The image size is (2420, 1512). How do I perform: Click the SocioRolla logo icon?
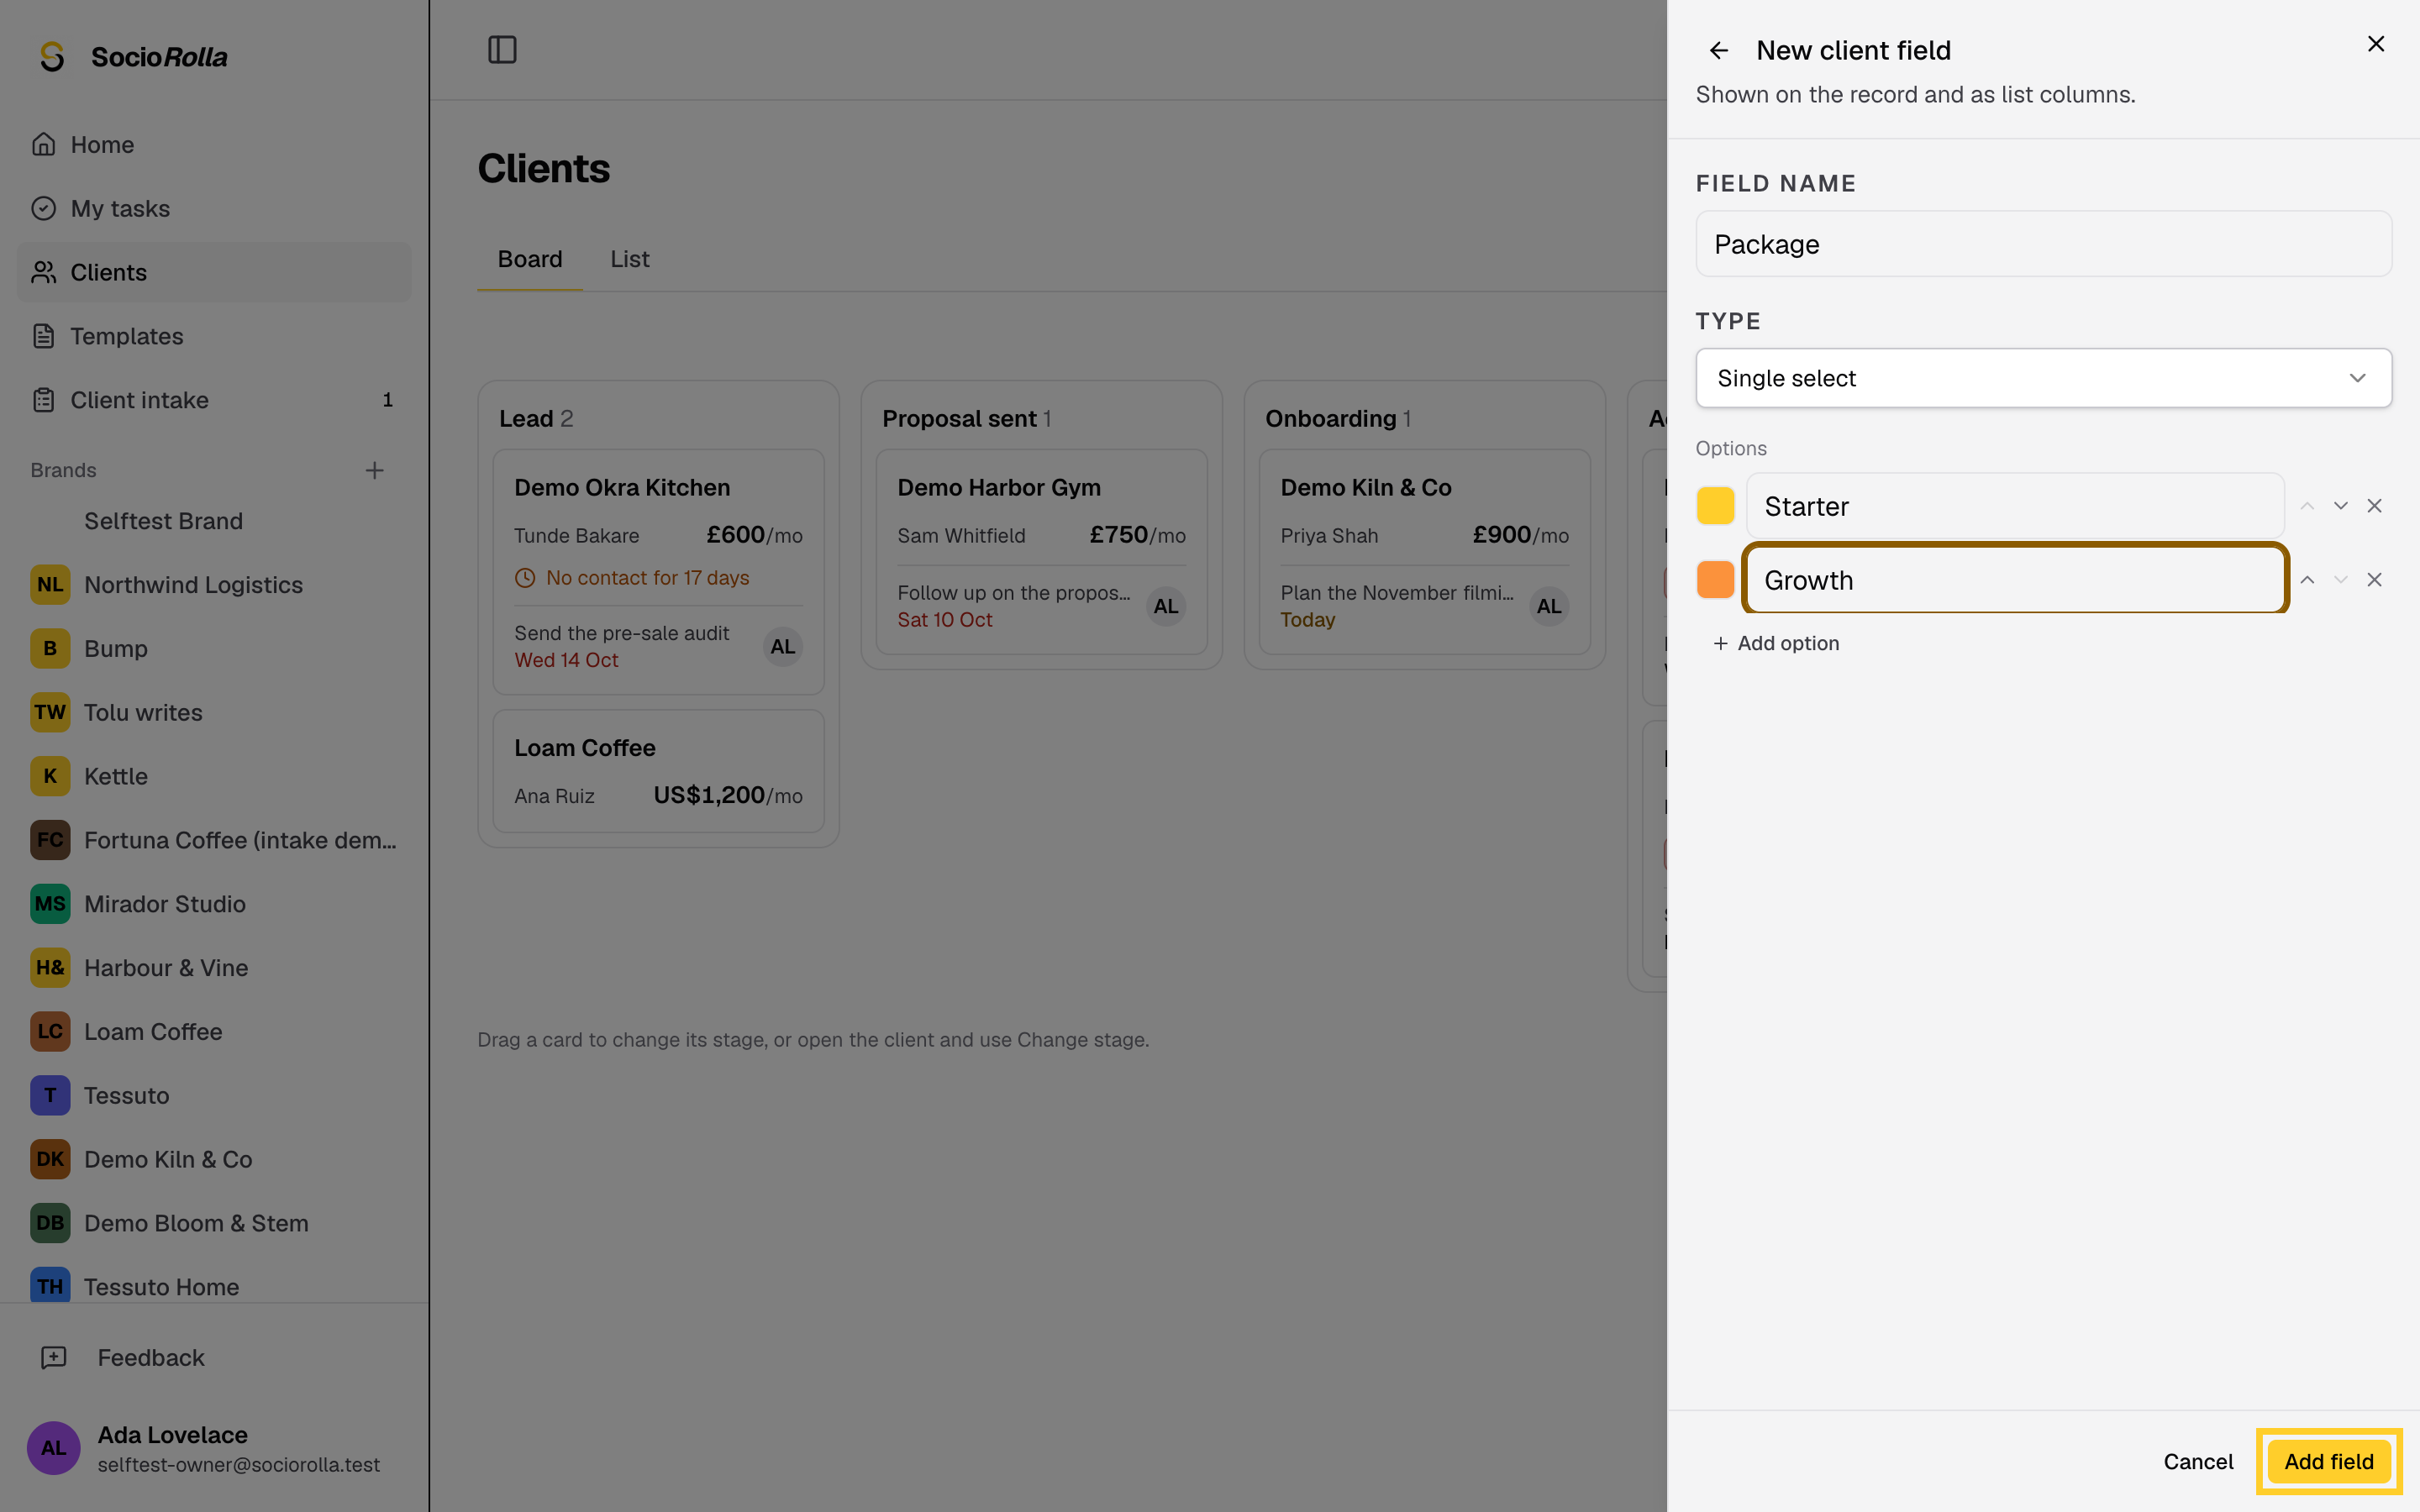[x=52, y=57]
